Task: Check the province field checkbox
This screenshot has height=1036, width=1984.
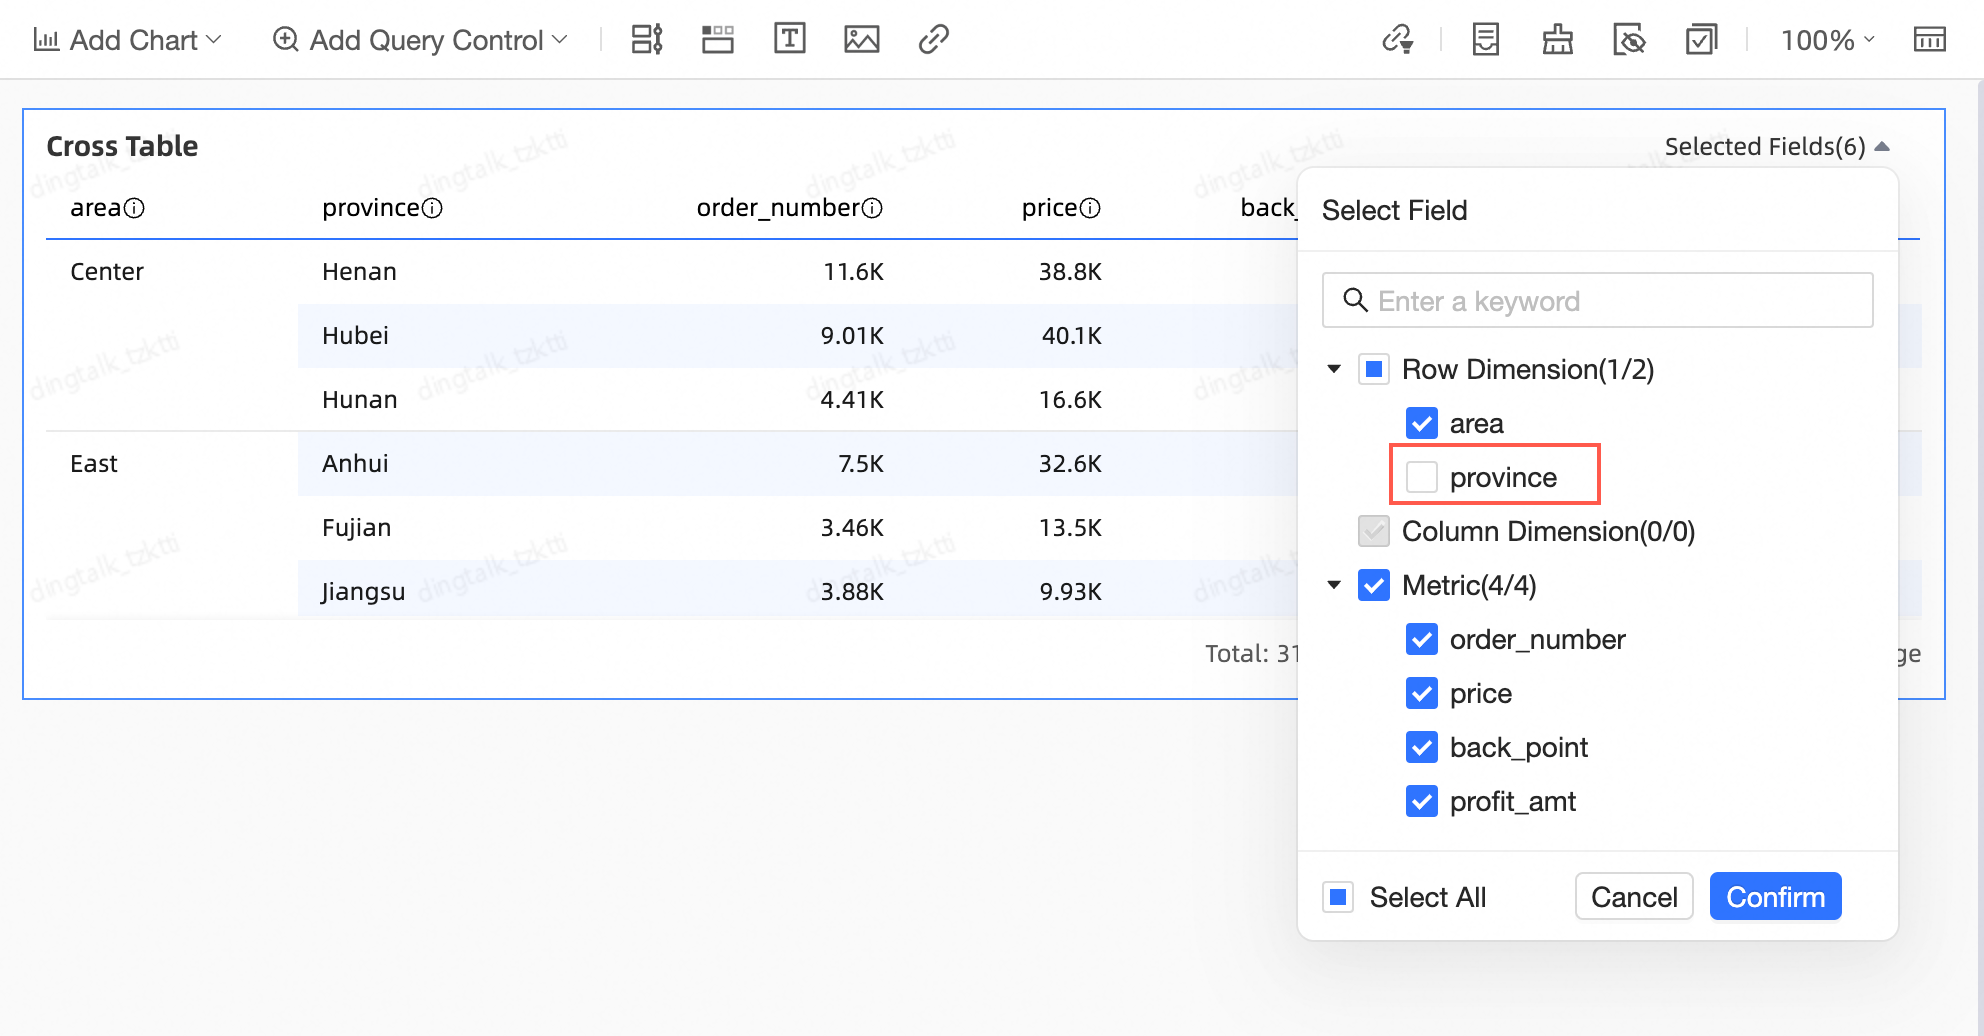Action: 1421,477
